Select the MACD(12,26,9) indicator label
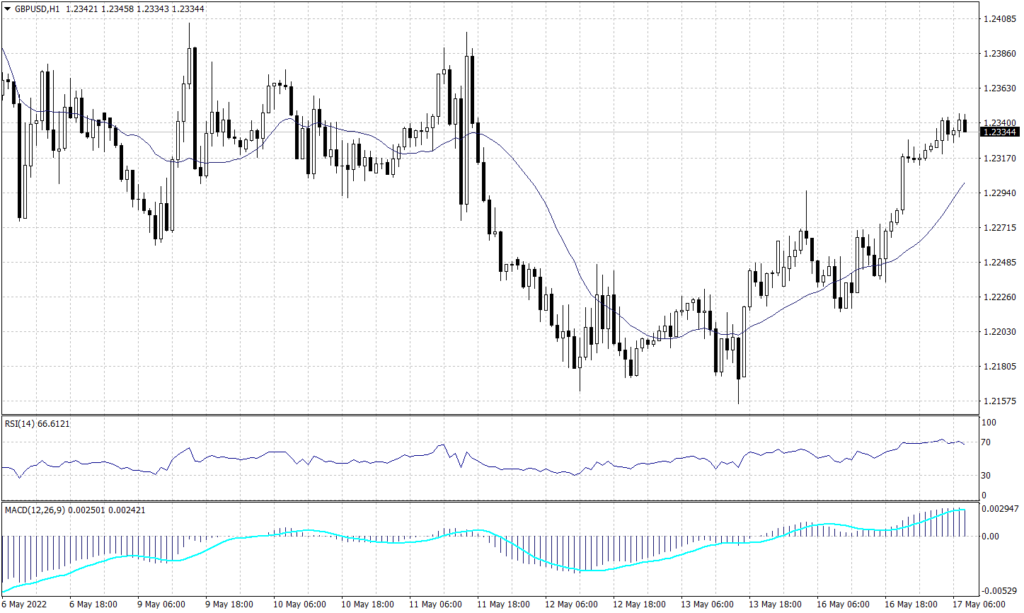This screenshot has width=1024, height=613. coord(35,509)
